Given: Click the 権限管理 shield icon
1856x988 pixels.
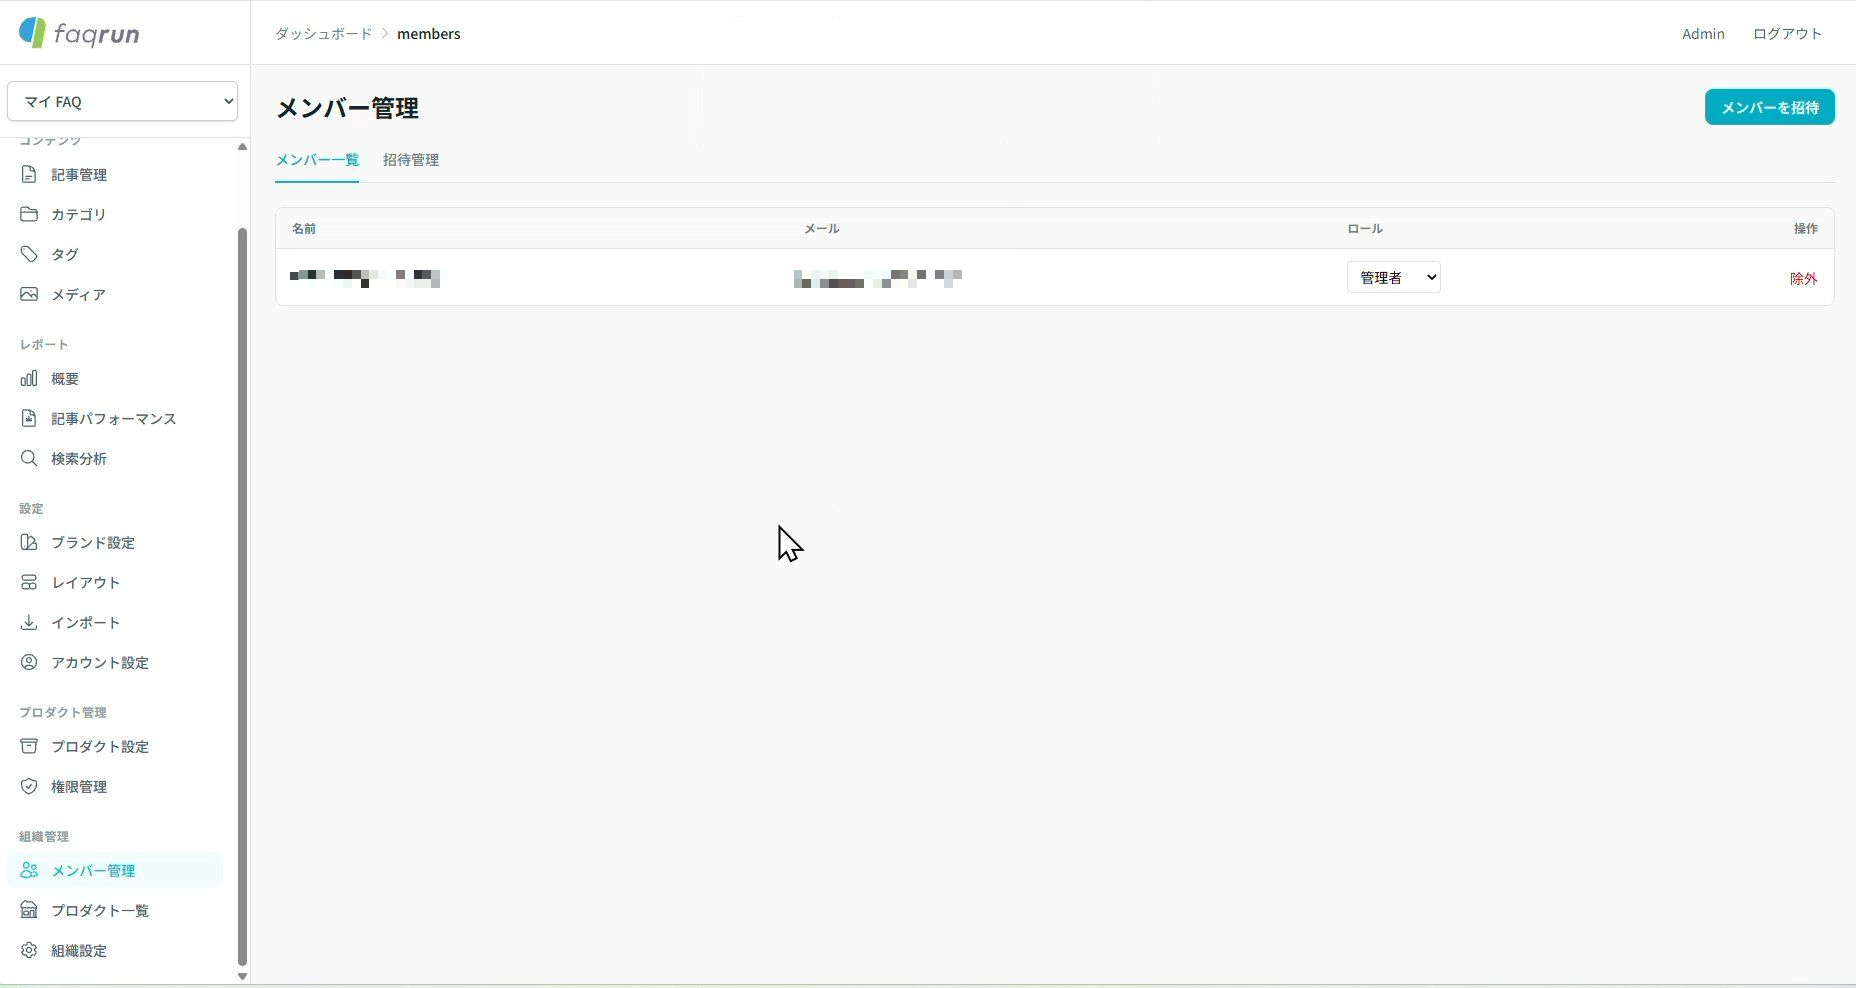Looking at the screenshot, I should [x=29, y=786].
